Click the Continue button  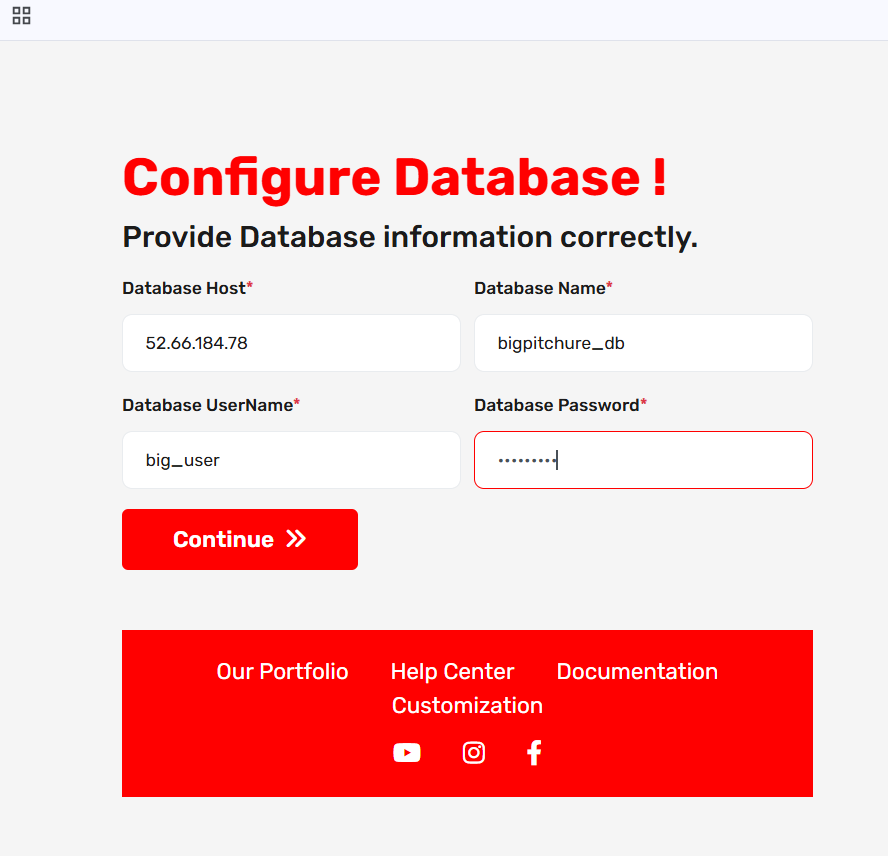240,539
